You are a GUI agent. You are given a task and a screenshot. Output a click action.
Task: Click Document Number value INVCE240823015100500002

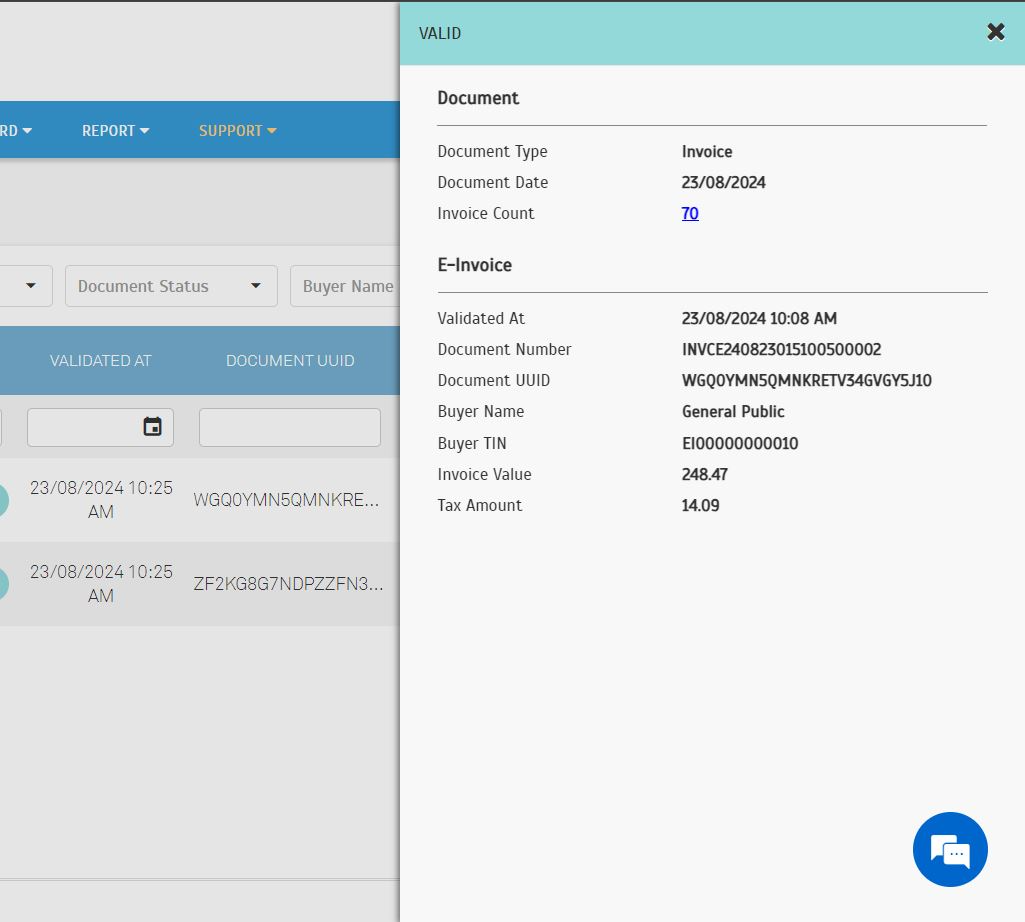[781, 350]
